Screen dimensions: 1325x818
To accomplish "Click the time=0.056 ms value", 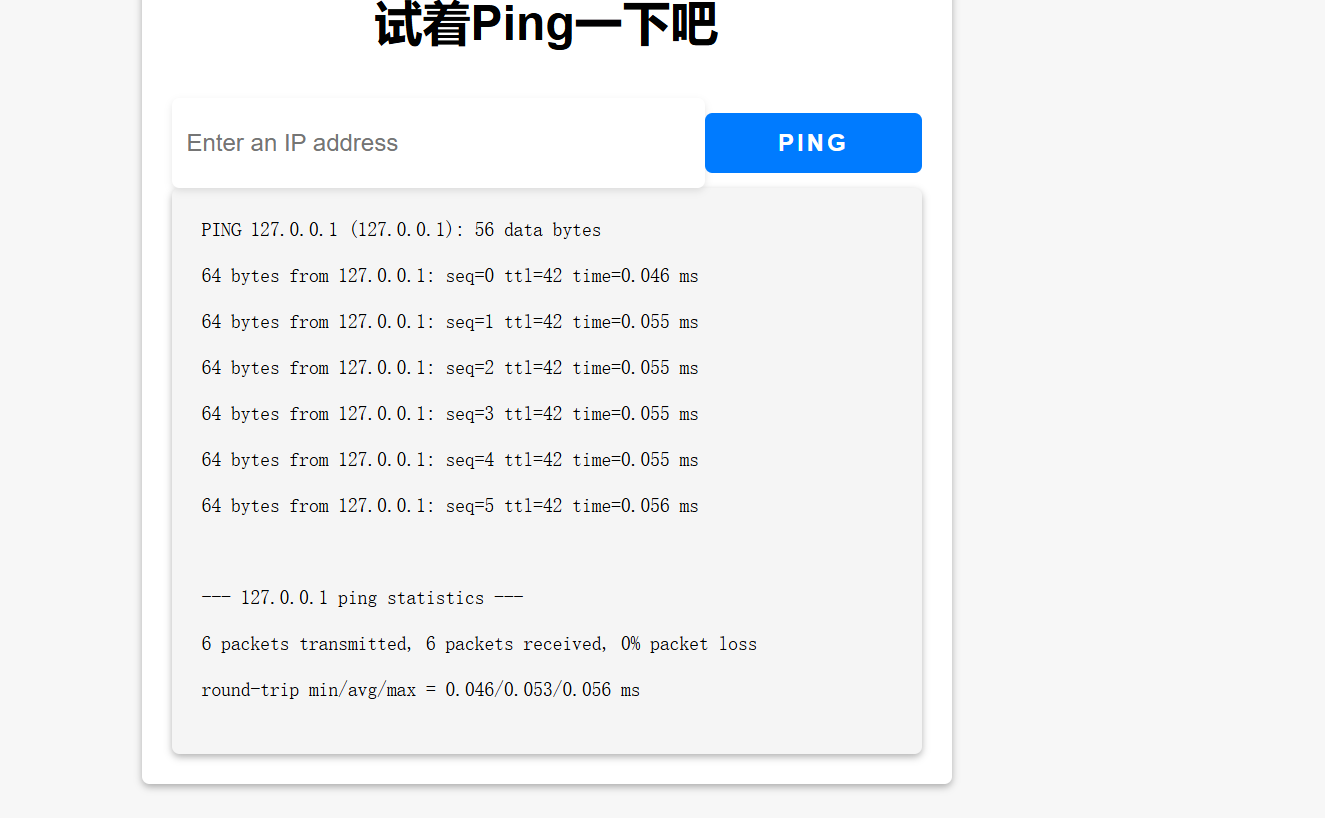I will pyautogui.click(x=635, y=506).
